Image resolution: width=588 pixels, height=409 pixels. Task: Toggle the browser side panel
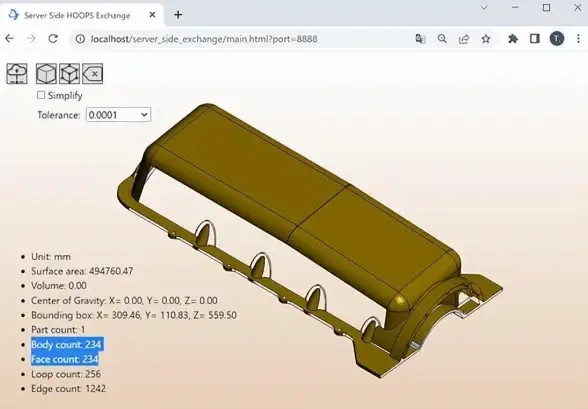point(535,39)
